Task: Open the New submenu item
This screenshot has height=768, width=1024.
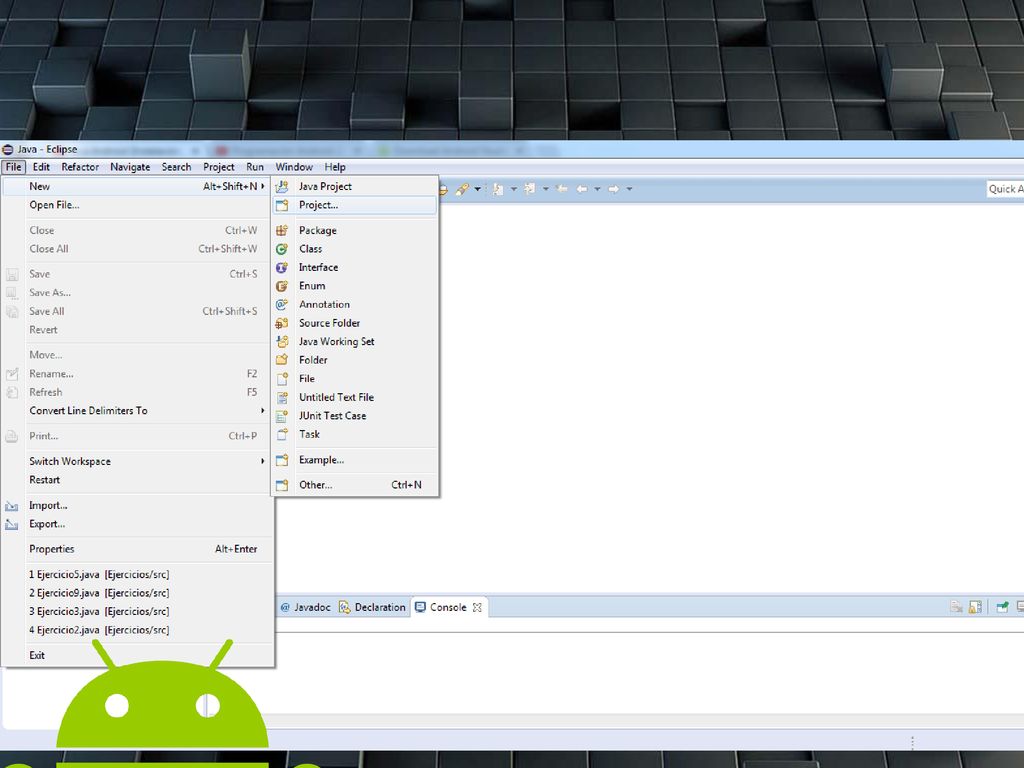Action: pos(136,187)
